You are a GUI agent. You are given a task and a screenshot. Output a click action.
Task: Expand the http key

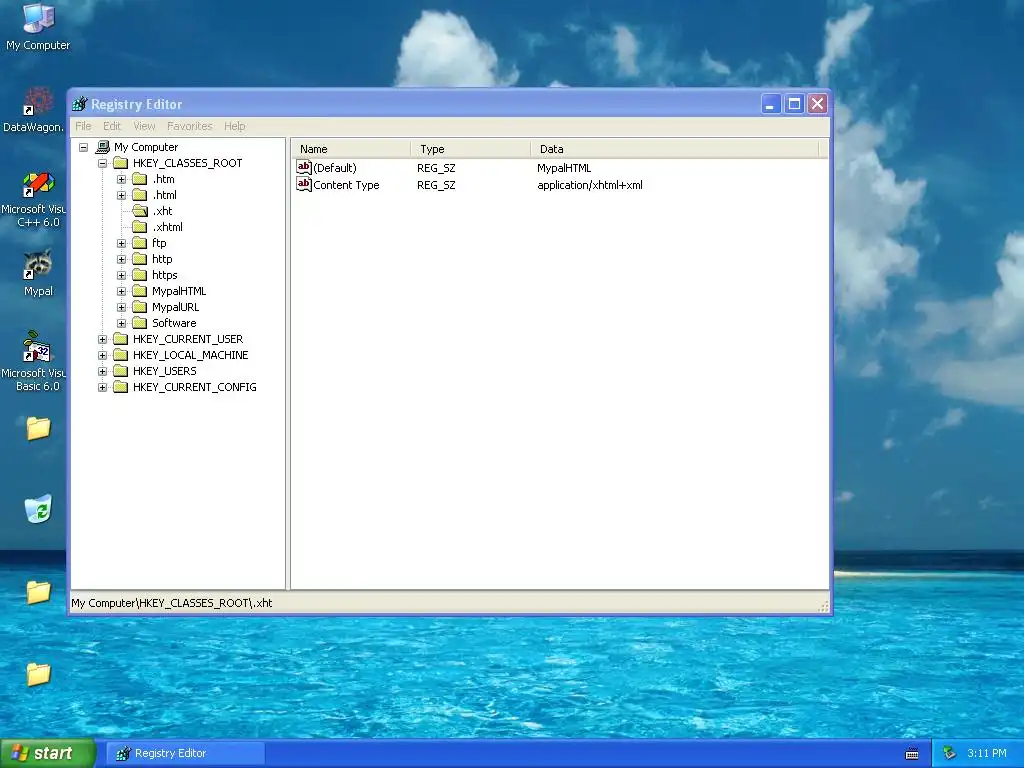tap(121, 259)
